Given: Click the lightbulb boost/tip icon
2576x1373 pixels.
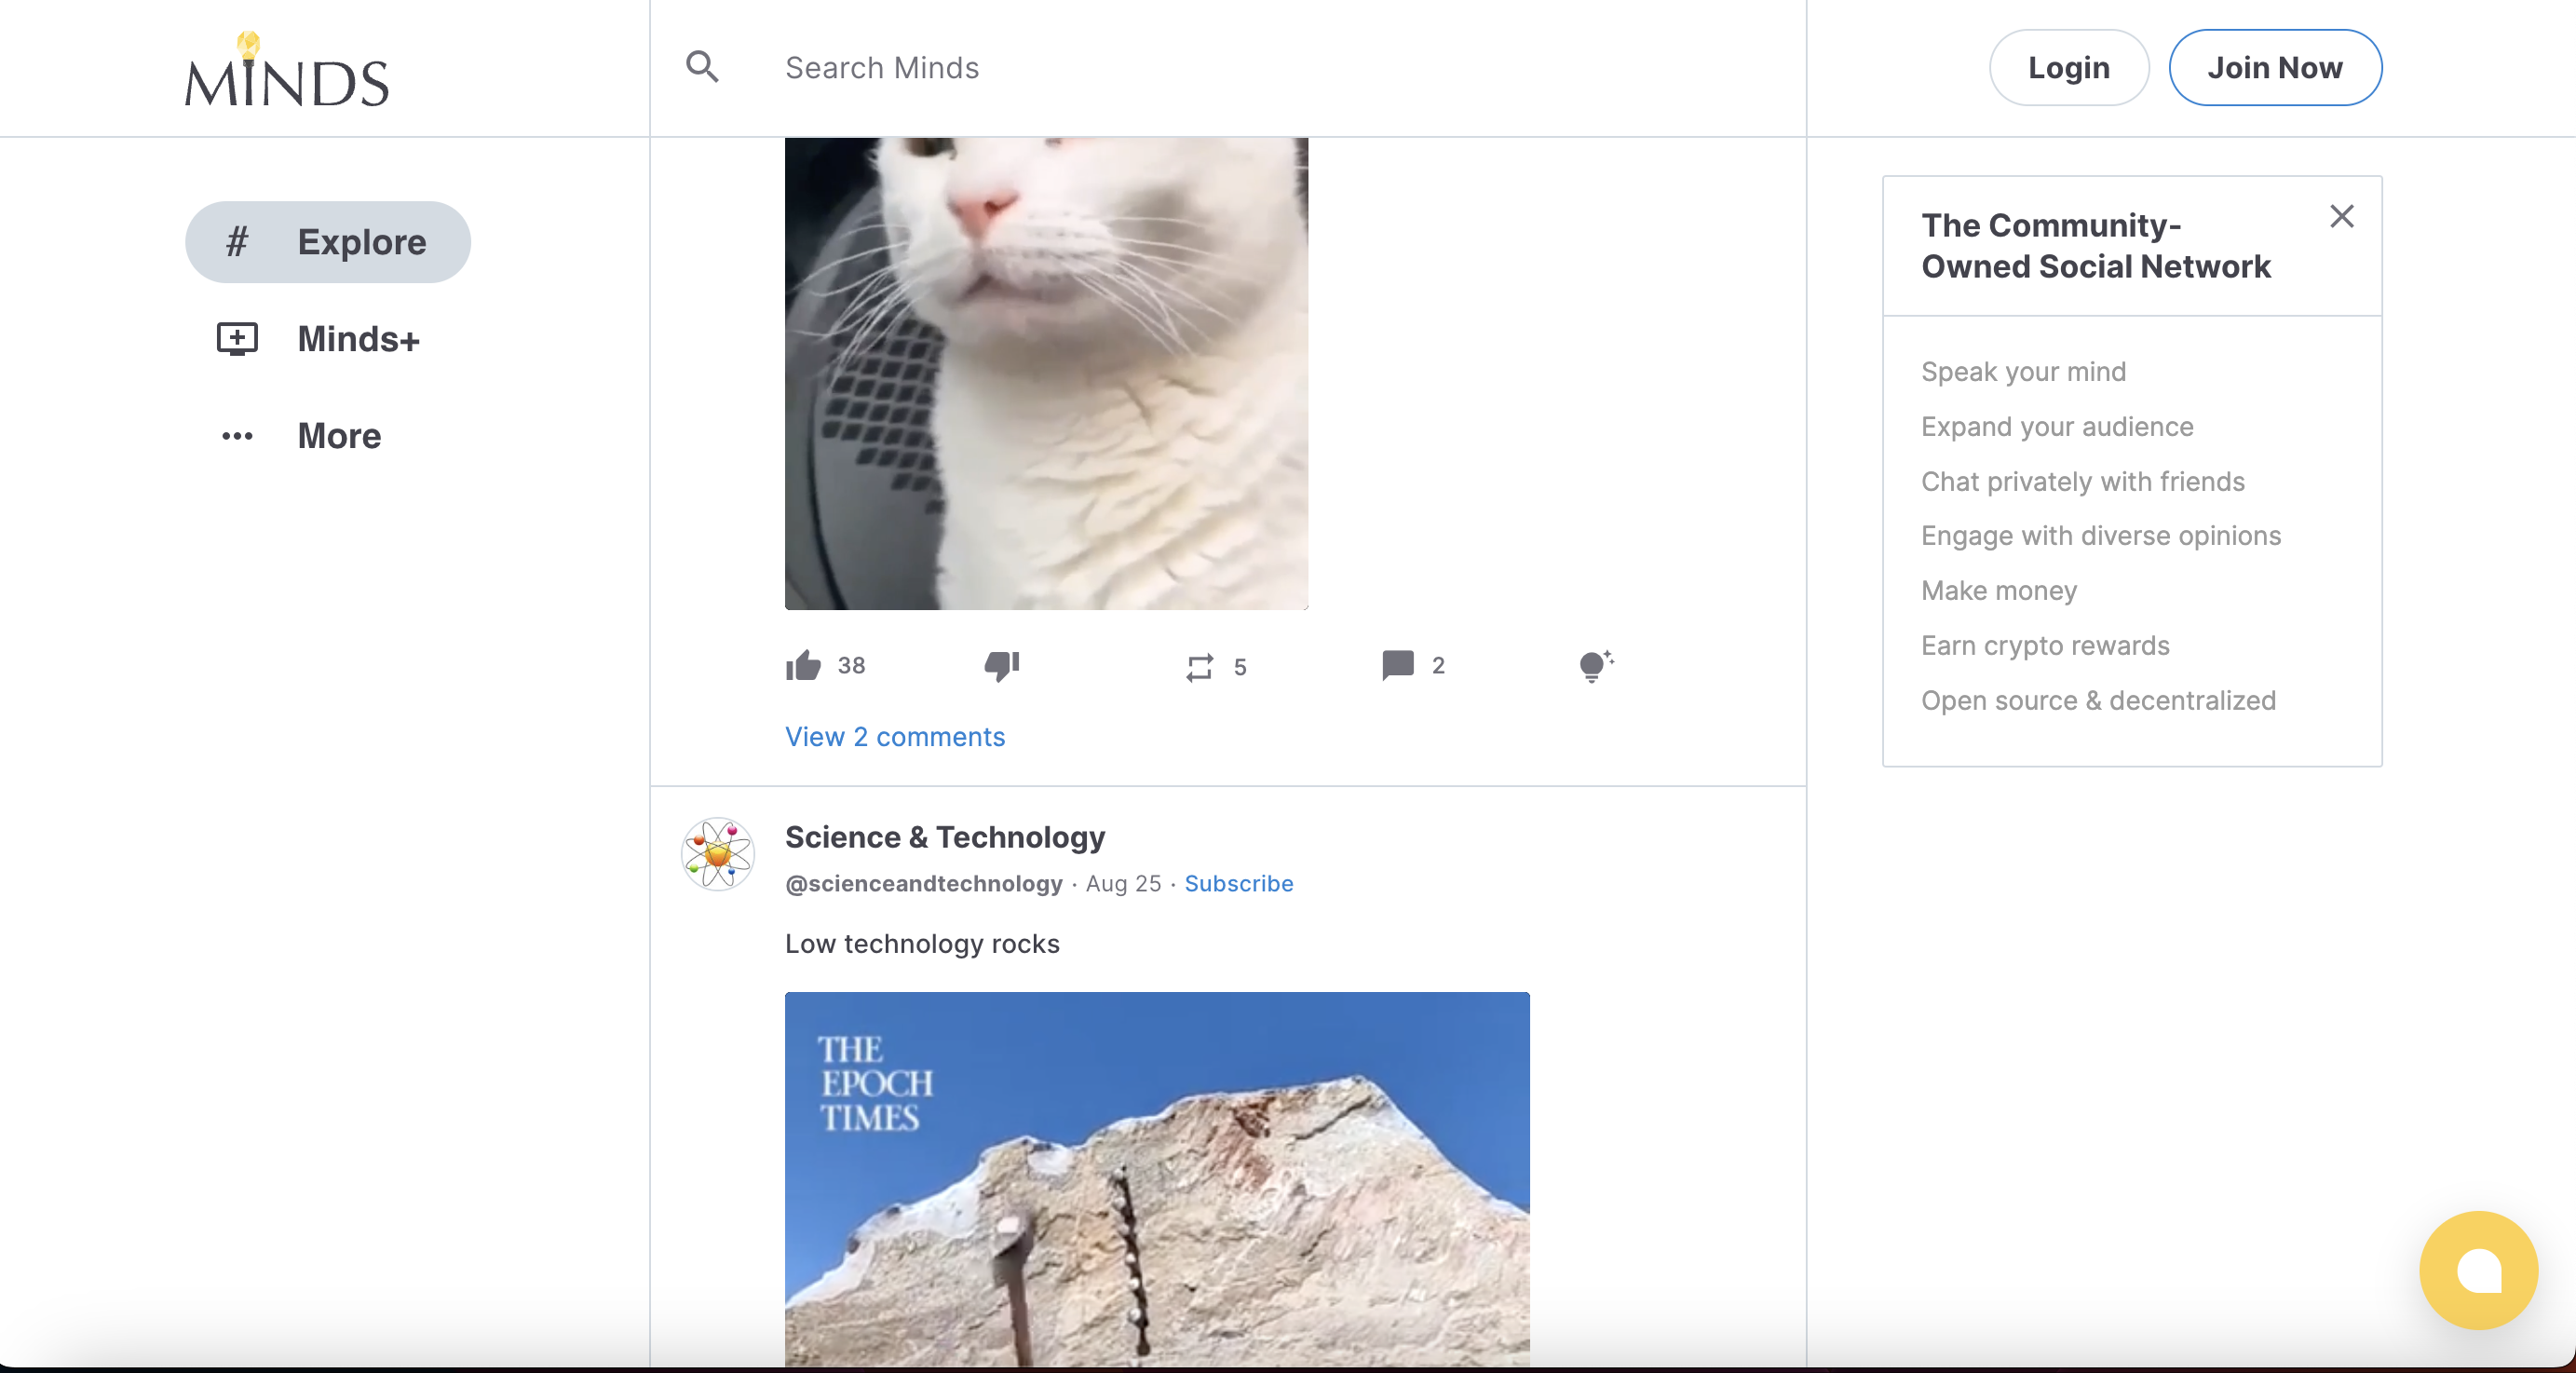Looking at the screenshot, I should click(x=1595, y=665).
